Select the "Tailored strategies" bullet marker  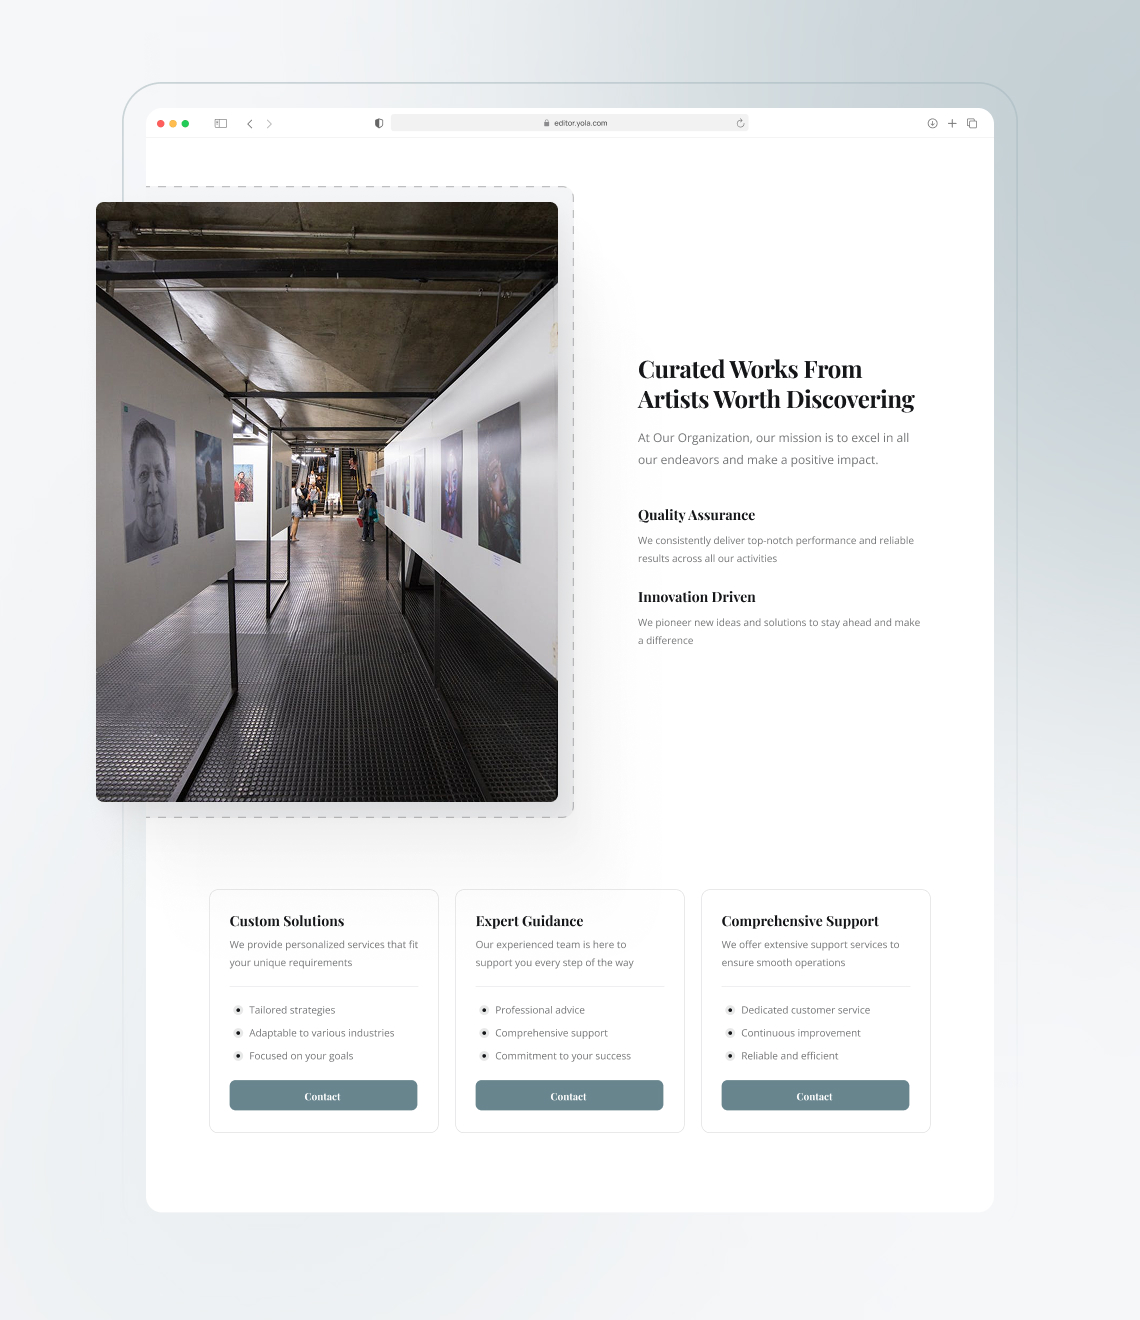point(238,1010)
